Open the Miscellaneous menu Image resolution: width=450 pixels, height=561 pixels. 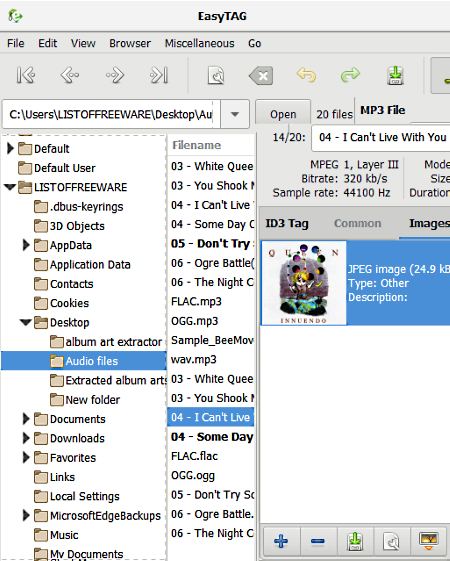[x=200, y=43]
